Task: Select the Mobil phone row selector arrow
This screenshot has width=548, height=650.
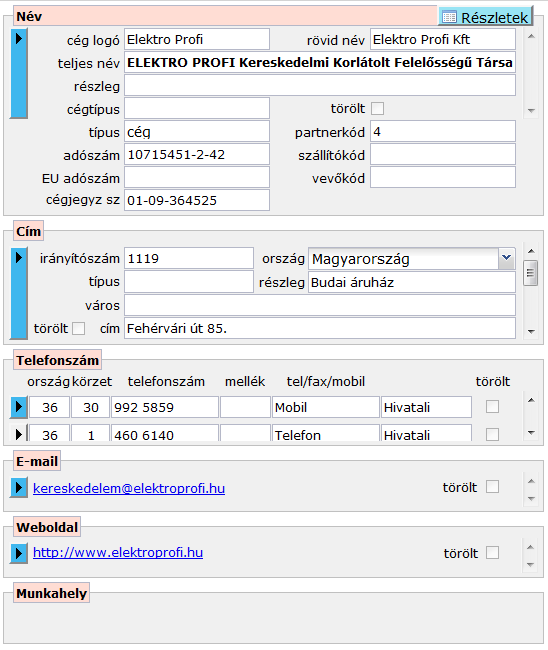Action: (x=19, y=407)
